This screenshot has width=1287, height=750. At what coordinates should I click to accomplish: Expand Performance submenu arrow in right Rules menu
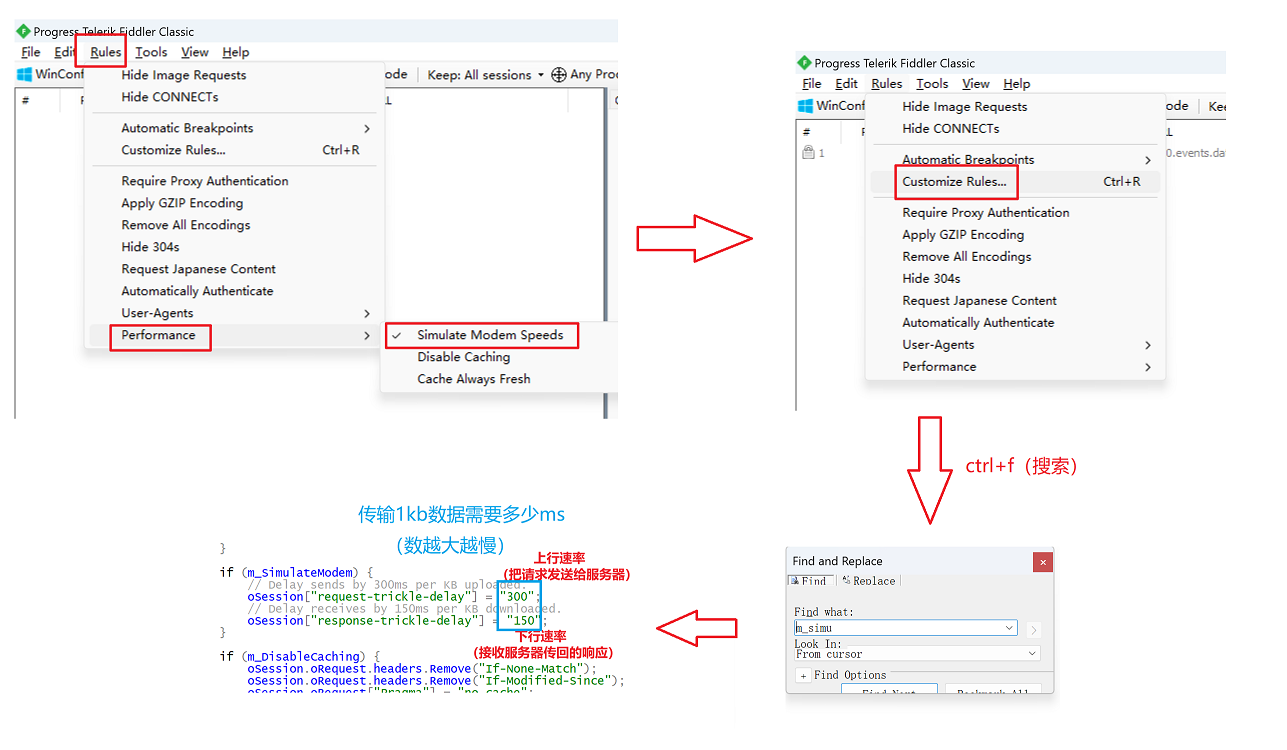(1147, 367)
